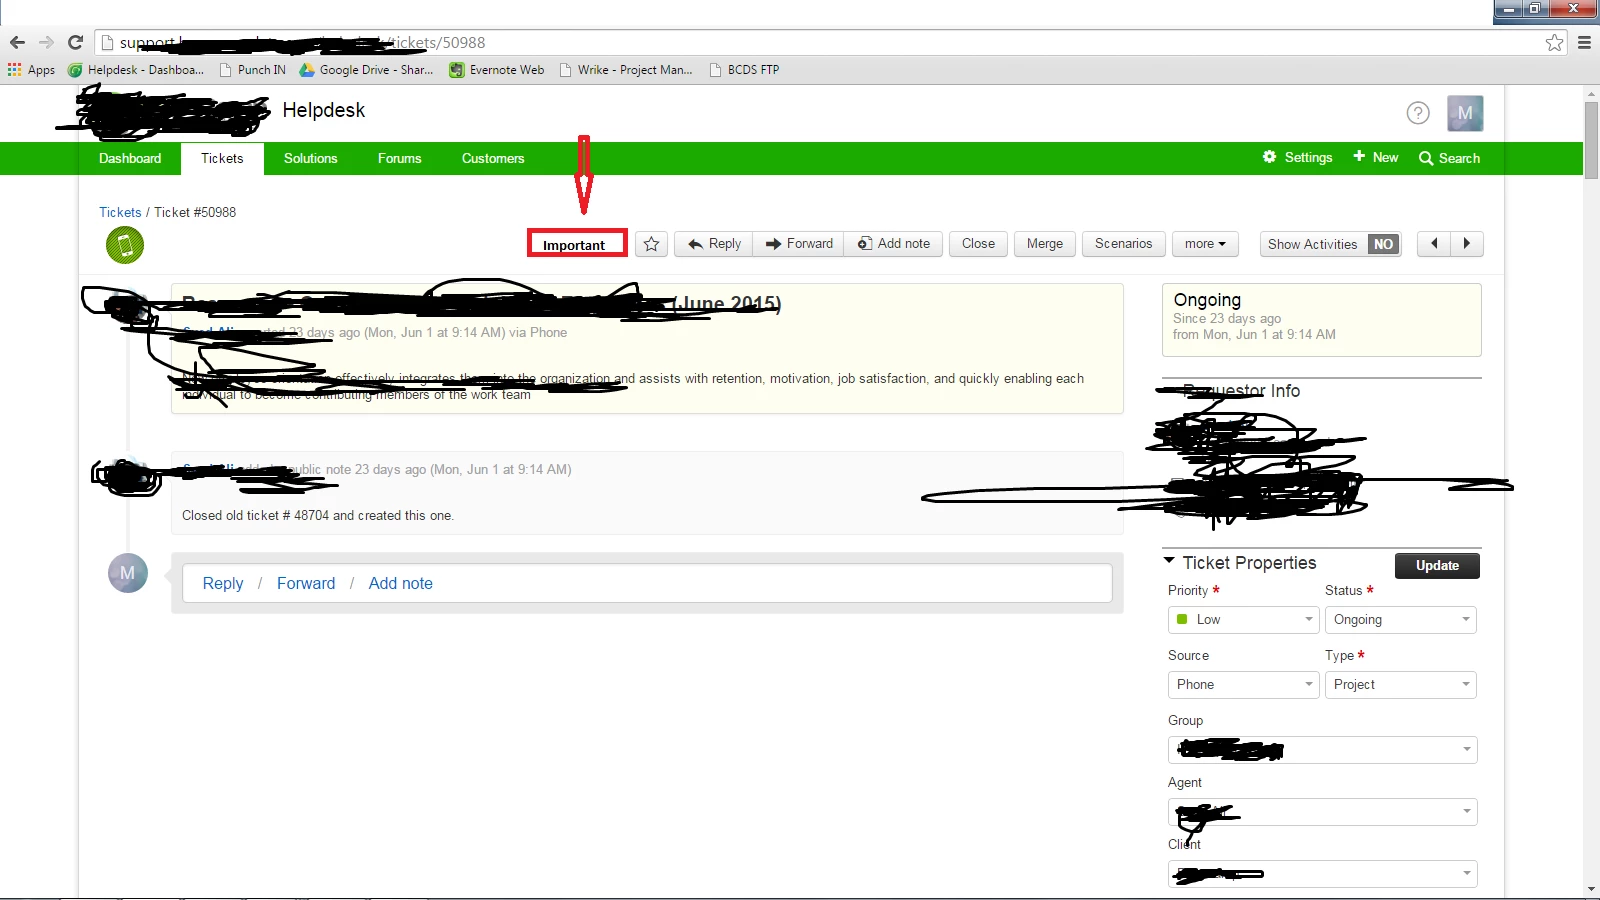Open the Forums tab
The image size is (1600, 900).
(399, 158)
